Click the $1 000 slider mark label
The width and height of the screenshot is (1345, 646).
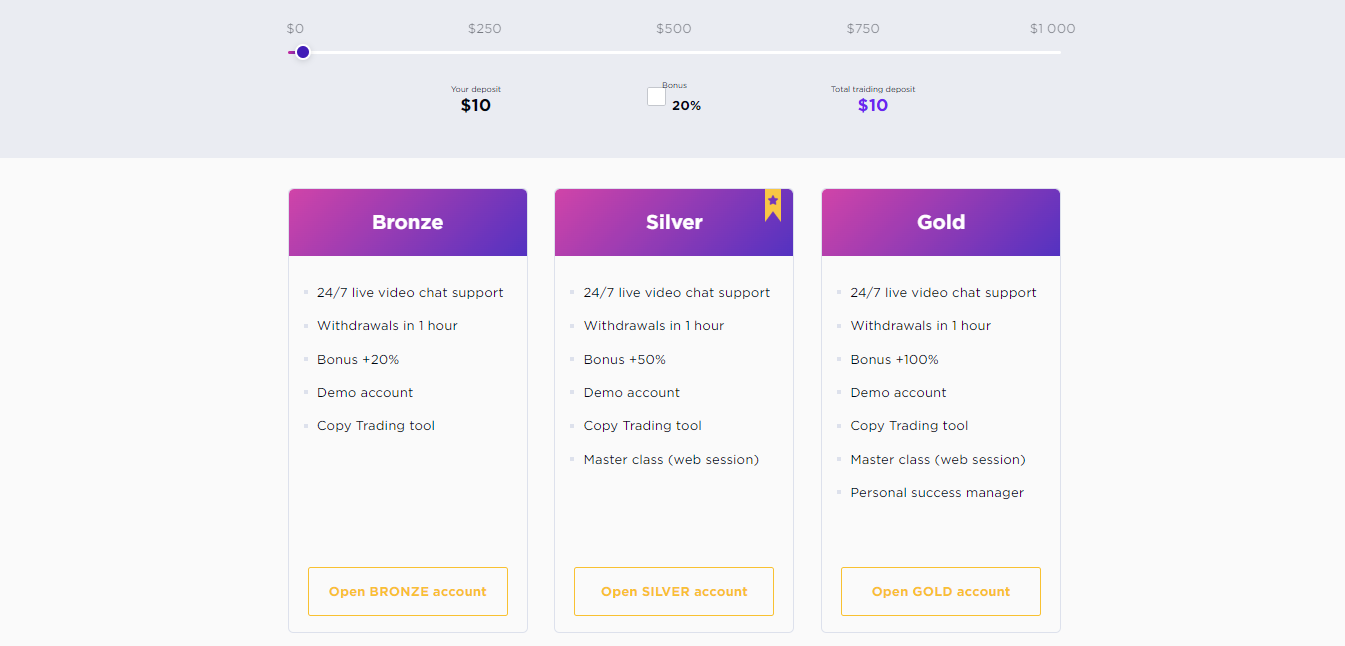1052,29
